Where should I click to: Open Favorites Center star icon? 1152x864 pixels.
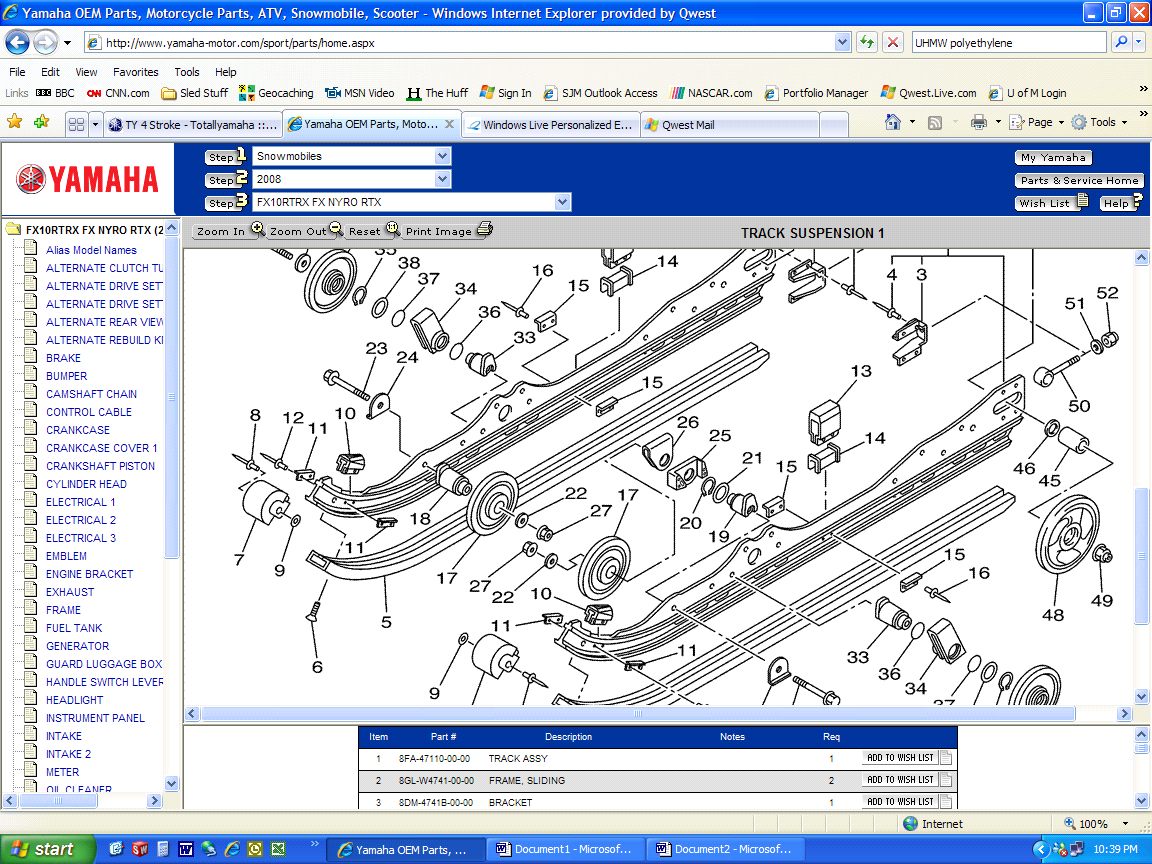coord(15,123)
